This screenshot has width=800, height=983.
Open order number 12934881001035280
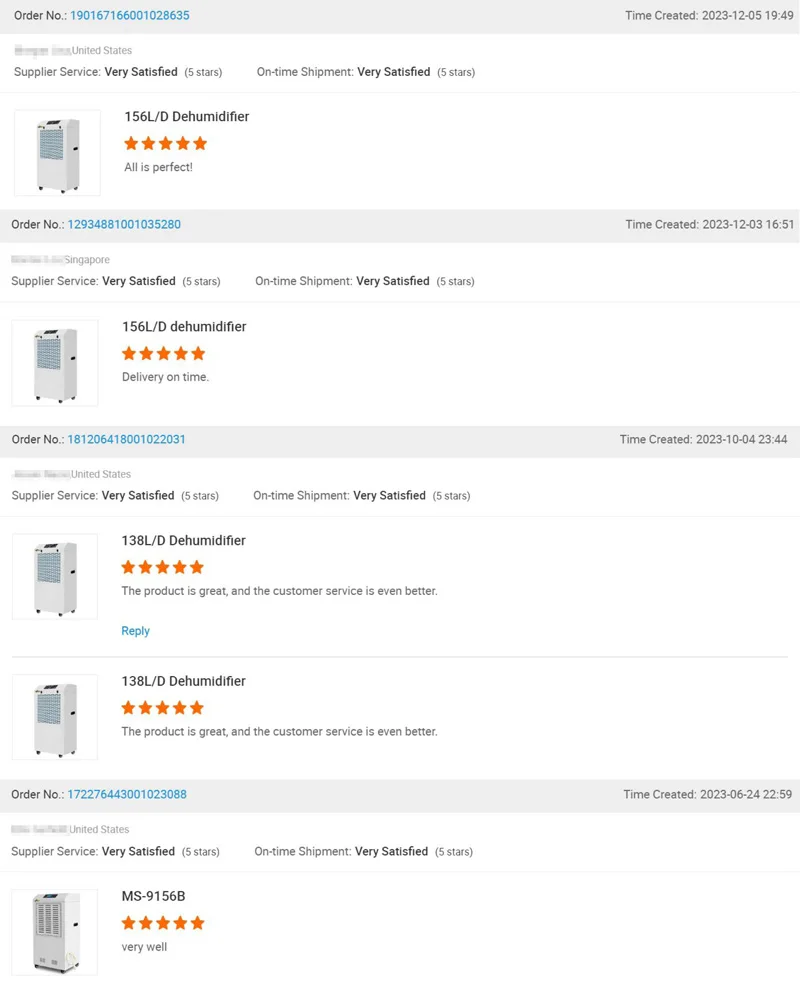(x=124, y=225)
